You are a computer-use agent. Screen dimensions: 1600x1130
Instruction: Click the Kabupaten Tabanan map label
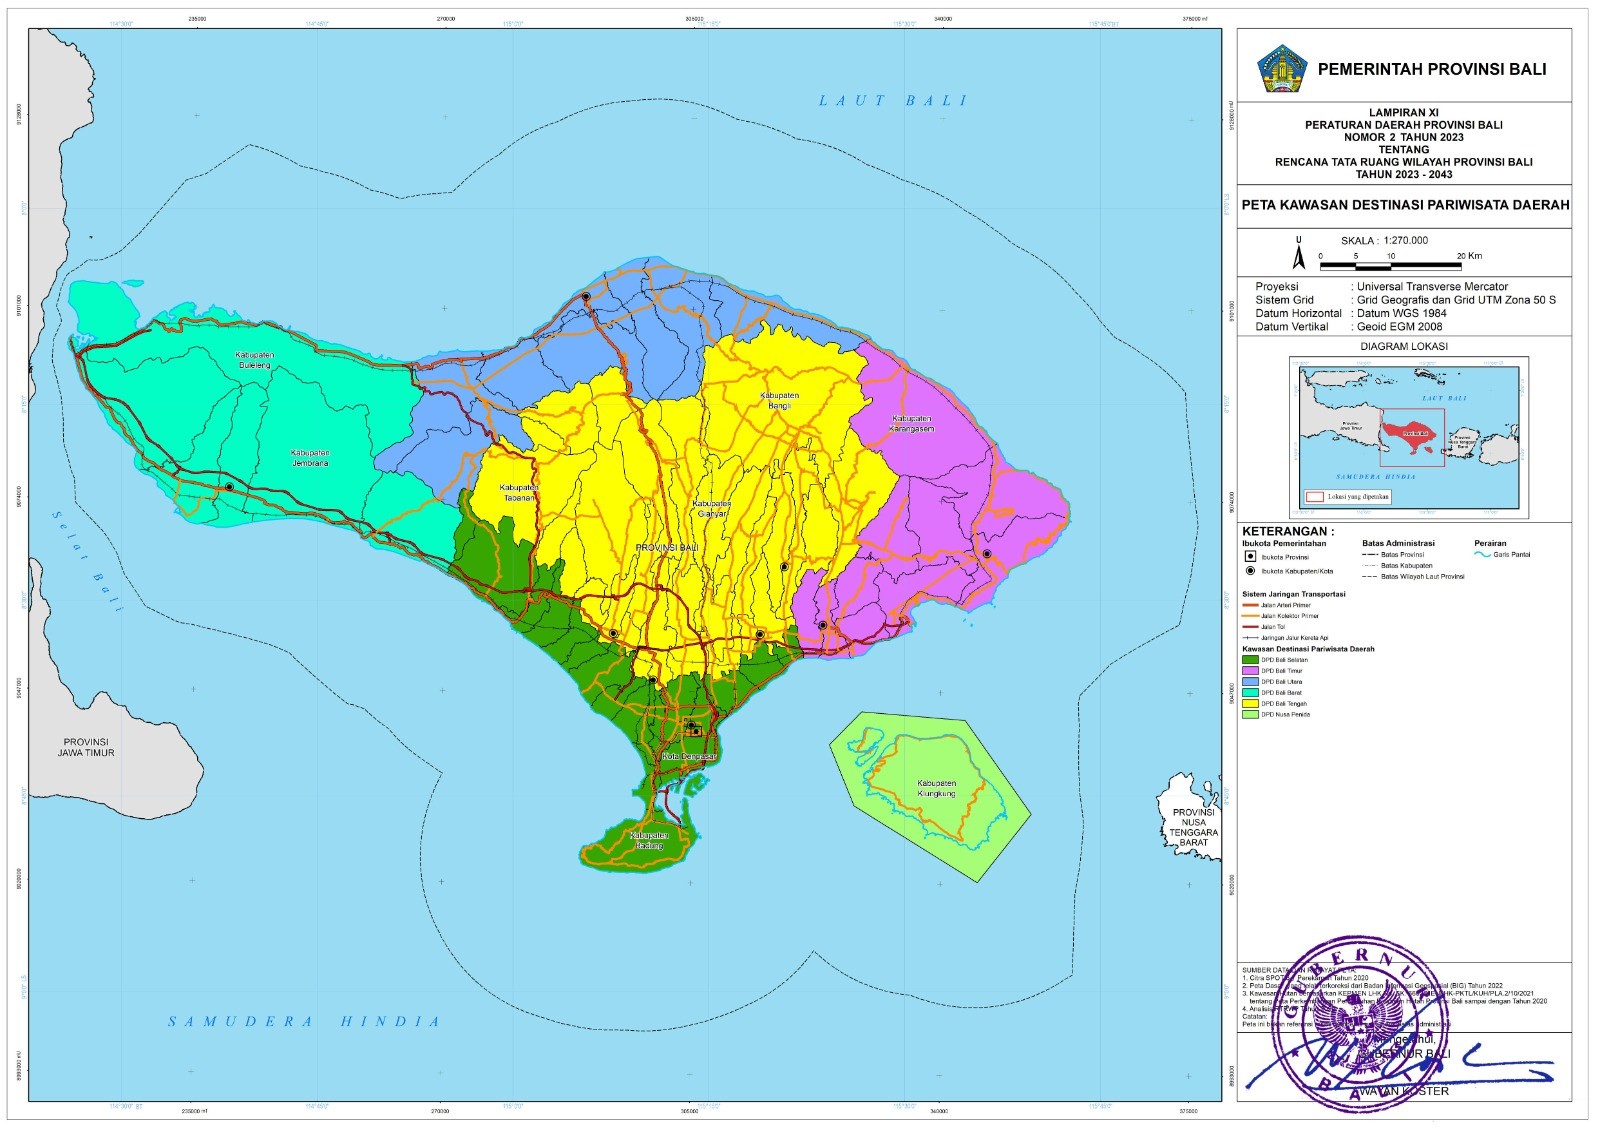click(519, 492)
